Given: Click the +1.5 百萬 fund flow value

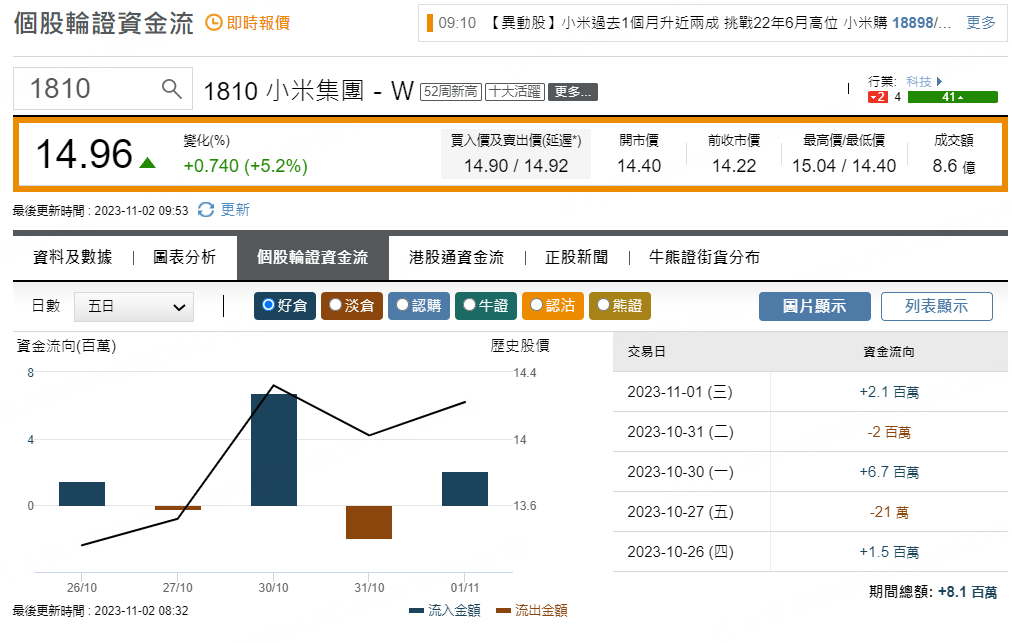Looking at the screenshot, I should tap(889, 552).
